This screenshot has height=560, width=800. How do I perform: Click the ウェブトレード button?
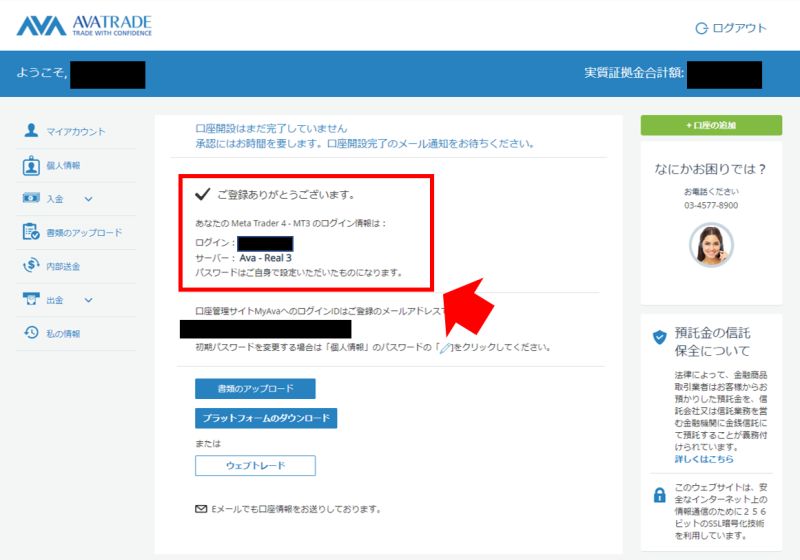point(255,466)
